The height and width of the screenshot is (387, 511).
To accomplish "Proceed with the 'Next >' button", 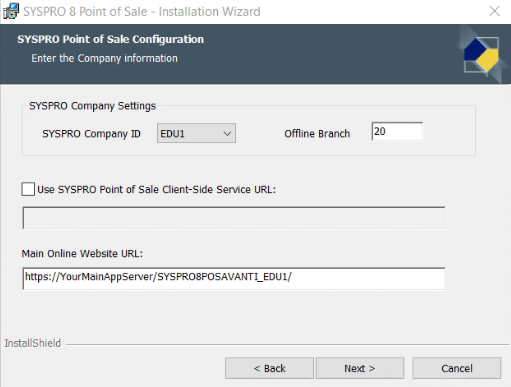I will pyautogui.click(x=360, y=368).
